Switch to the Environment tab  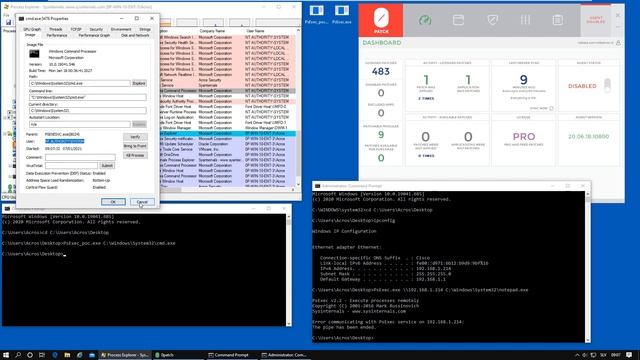pyautogui.click(x=121, y=29)
